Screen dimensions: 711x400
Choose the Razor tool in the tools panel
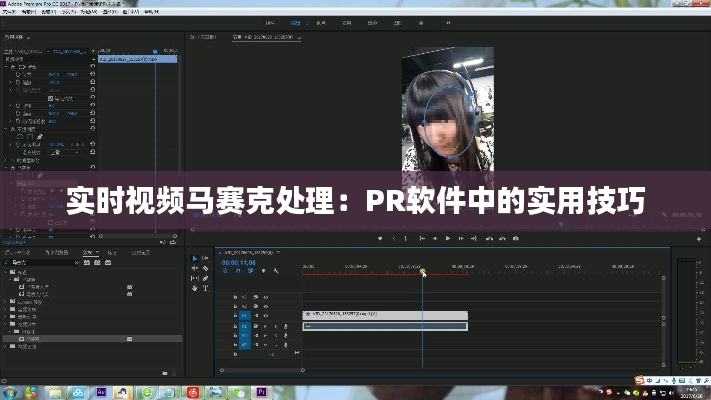206,268
